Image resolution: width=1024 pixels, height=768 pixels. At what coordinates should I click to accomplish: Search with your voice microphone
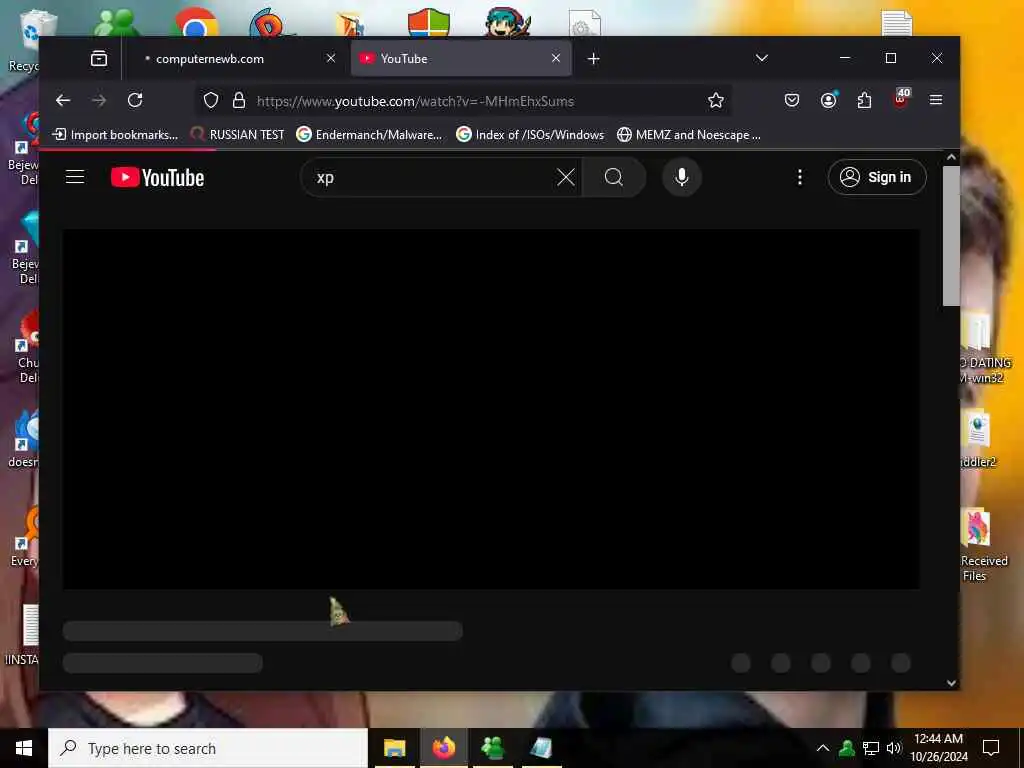point(682,177)
